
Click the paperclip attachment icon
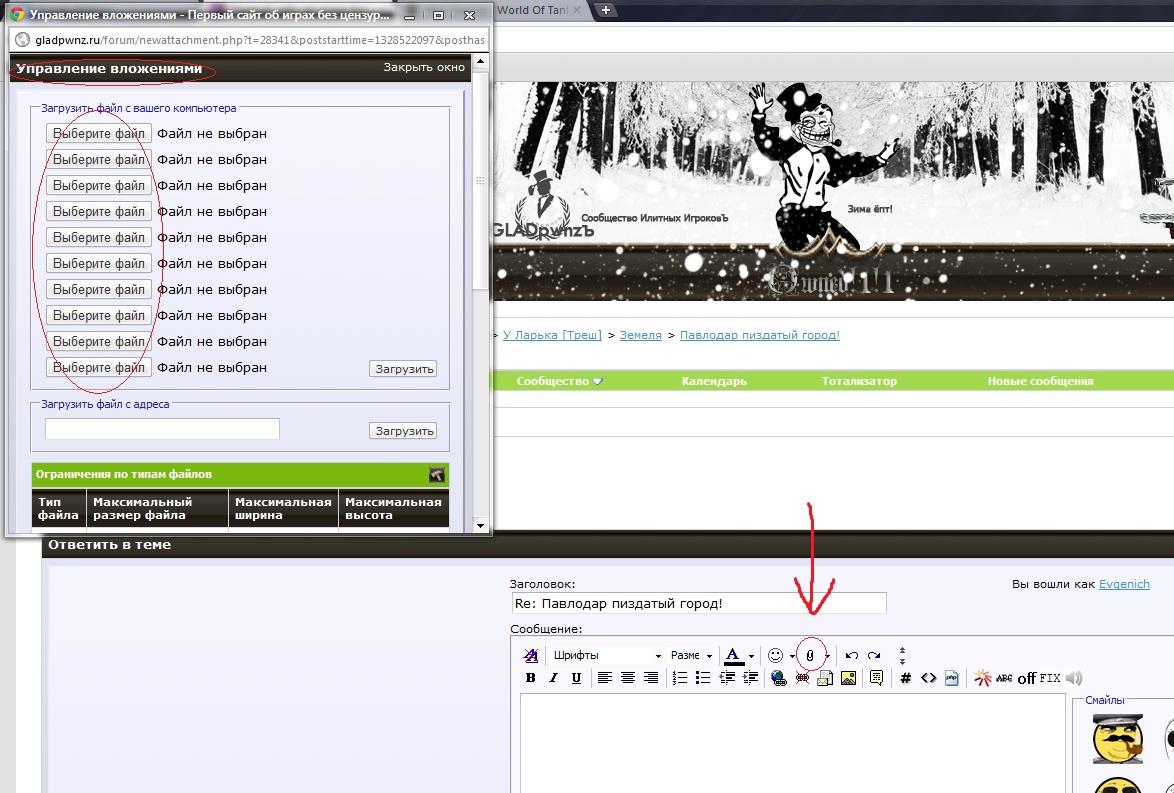click(x=810, y=655)
